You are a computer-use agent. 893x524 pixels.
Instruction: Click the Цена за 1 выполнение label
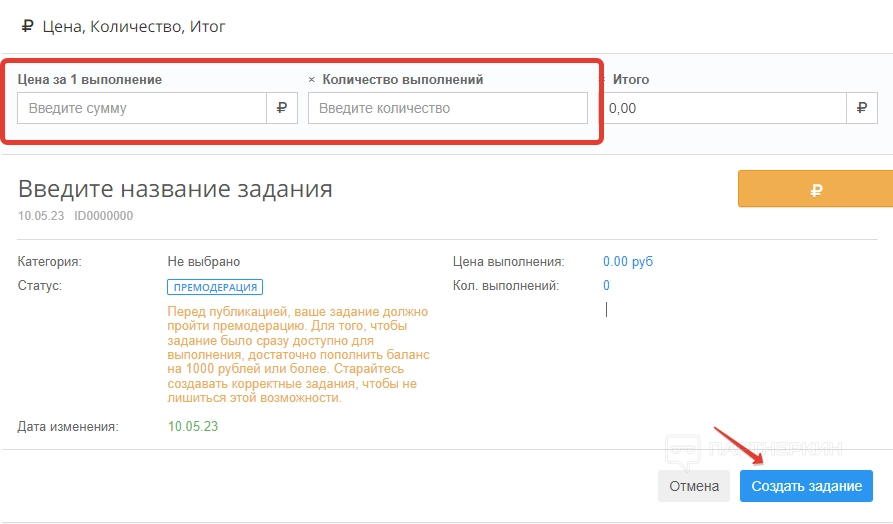click(x=90, y=79)
